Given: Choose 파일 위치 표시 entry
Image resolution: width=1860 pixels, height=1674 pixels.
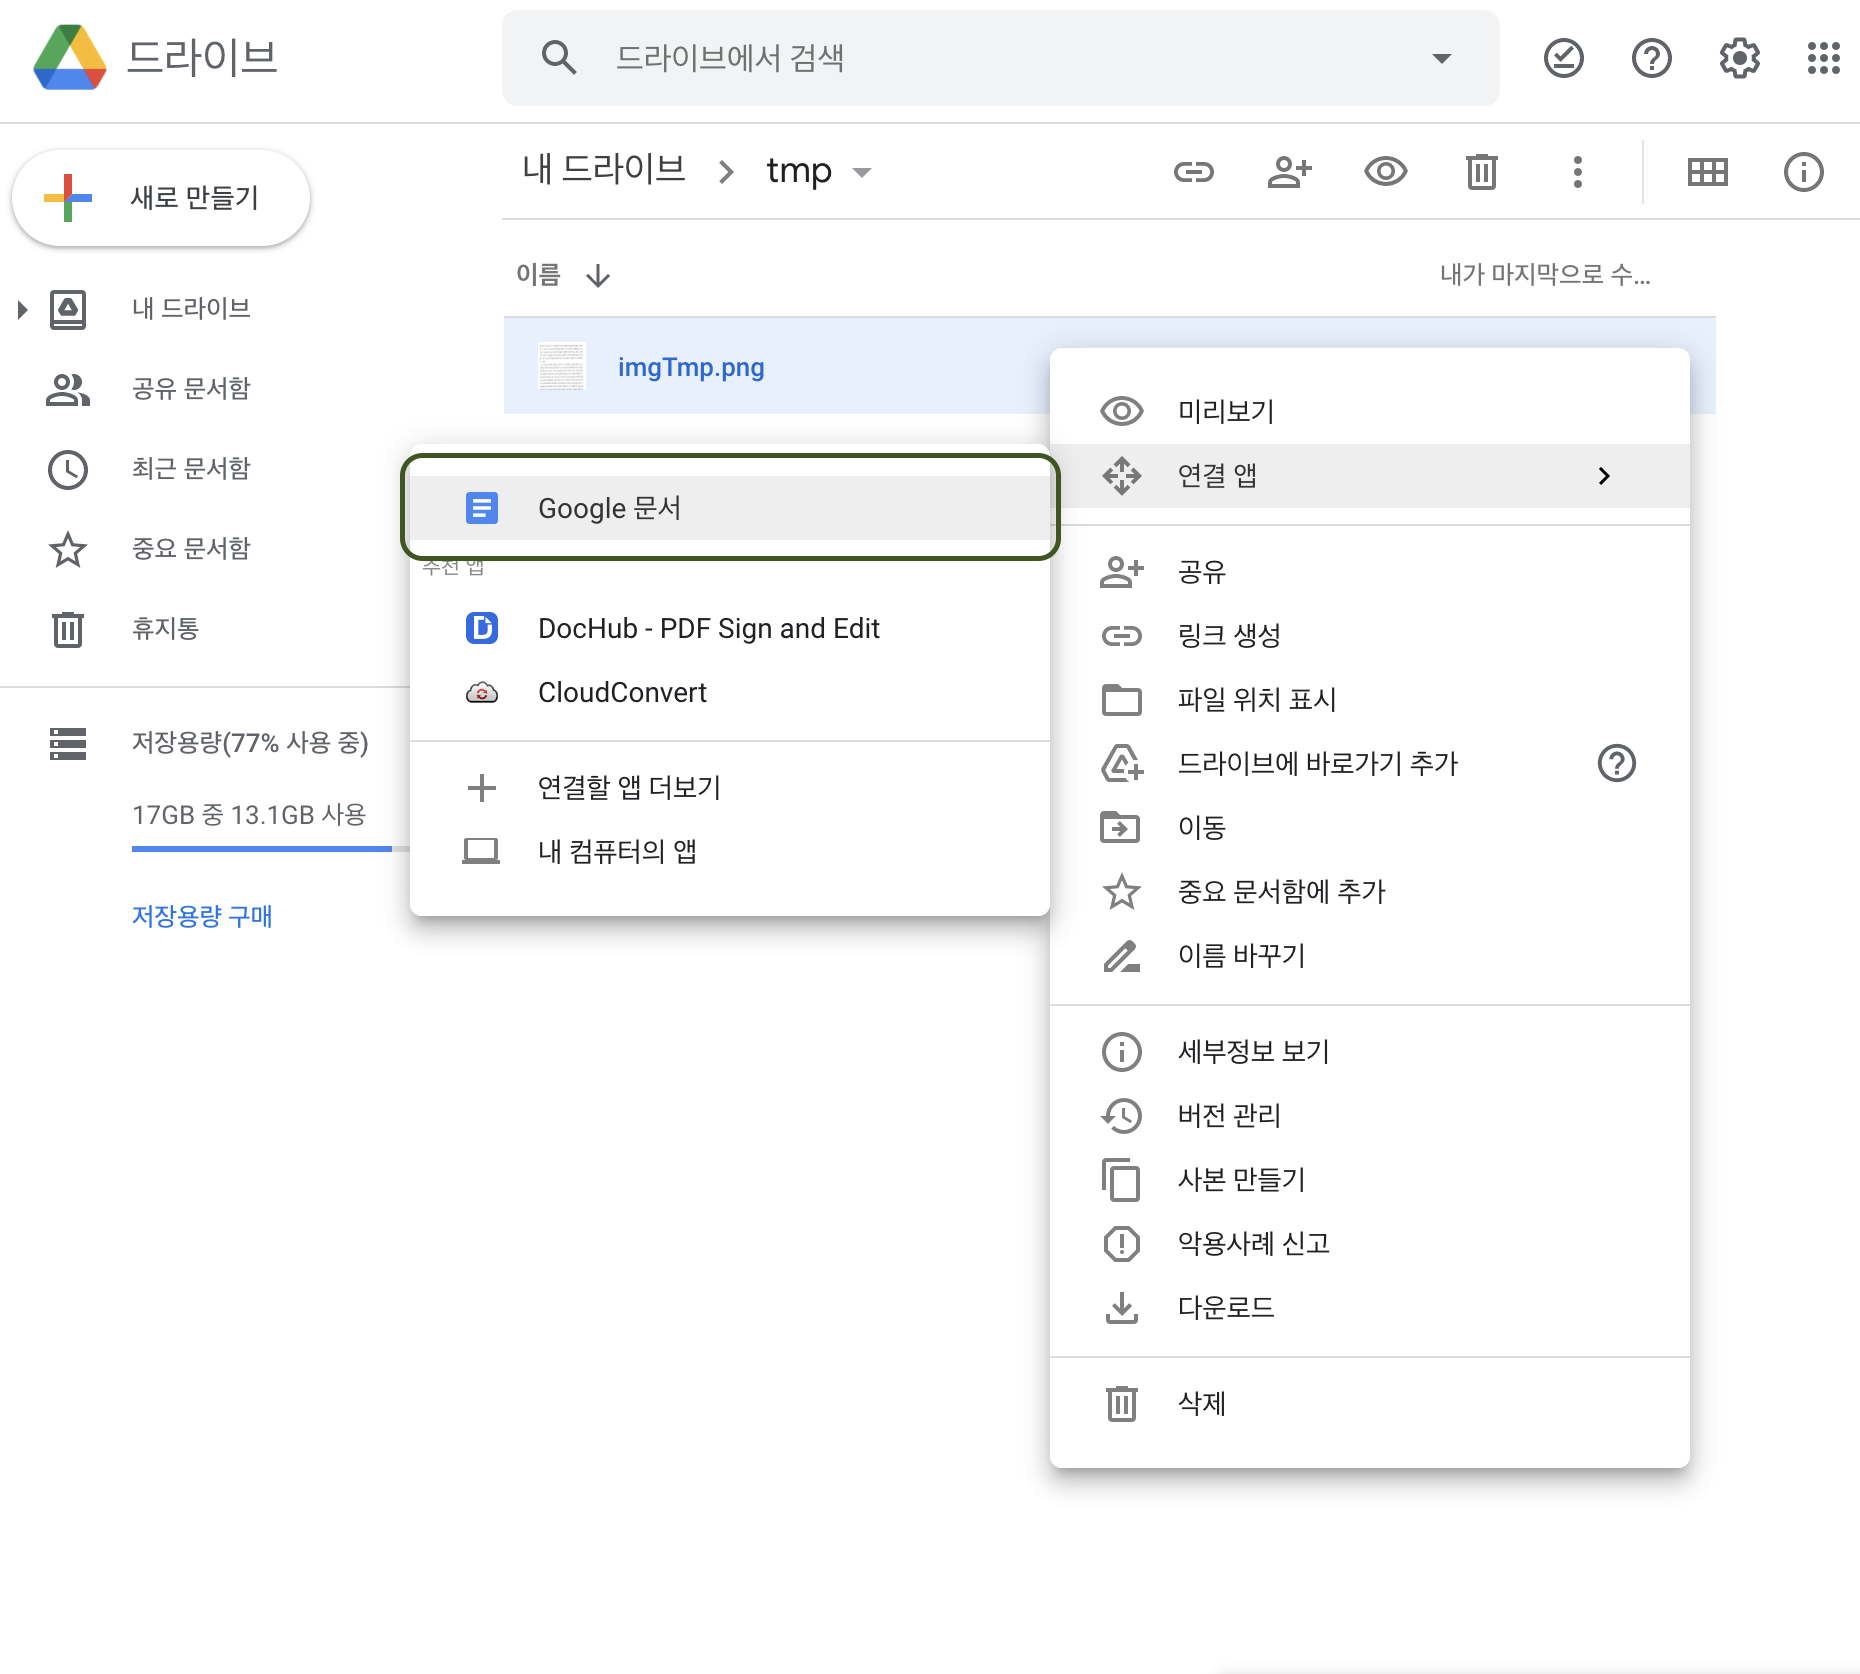Looking at the screenshot, I should 1370,700.
